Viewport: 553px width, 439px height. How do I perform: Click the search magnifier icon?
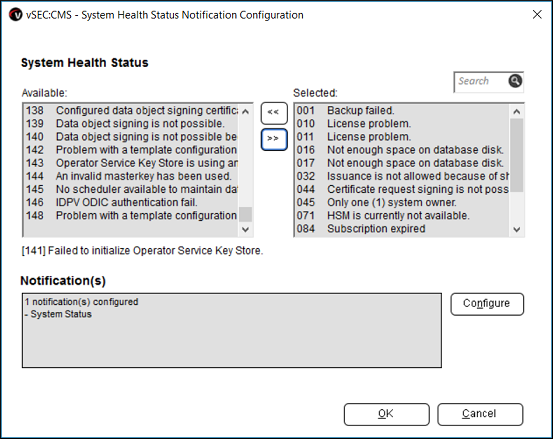pyautogui.click(x=515, y=81)
